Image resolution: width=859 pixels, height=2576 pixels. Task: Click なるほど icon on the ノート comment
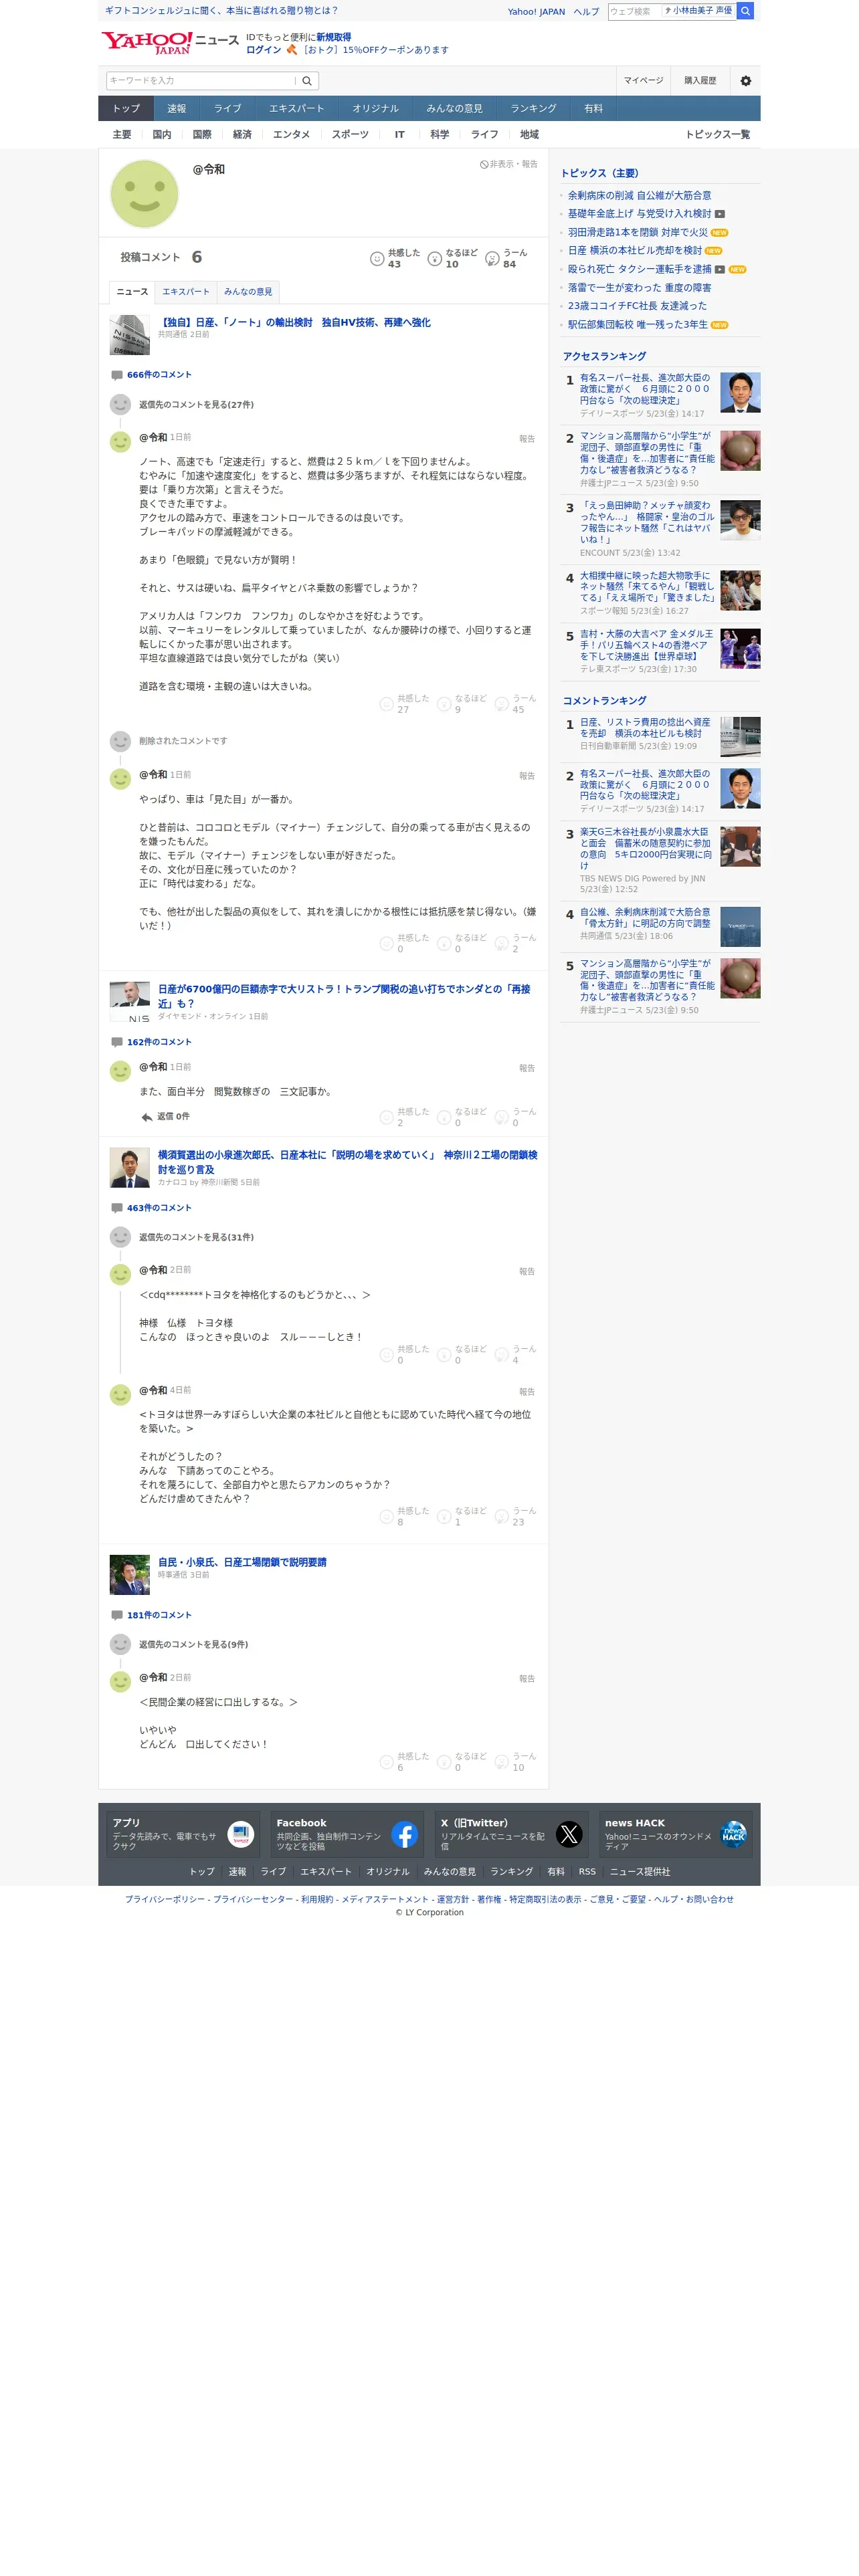444,704
